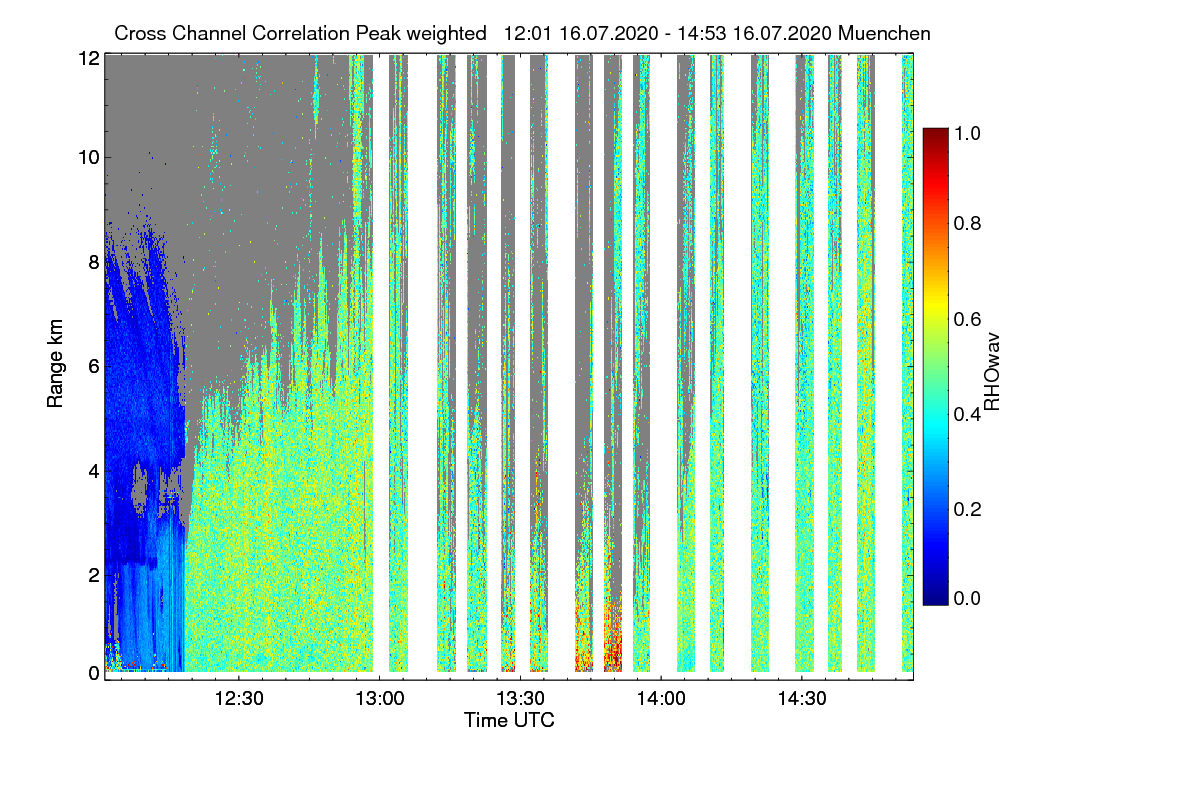Click the y-axis tick label '4'
This screenshot has height=800, width=1200.
click(x=94, y=470)
